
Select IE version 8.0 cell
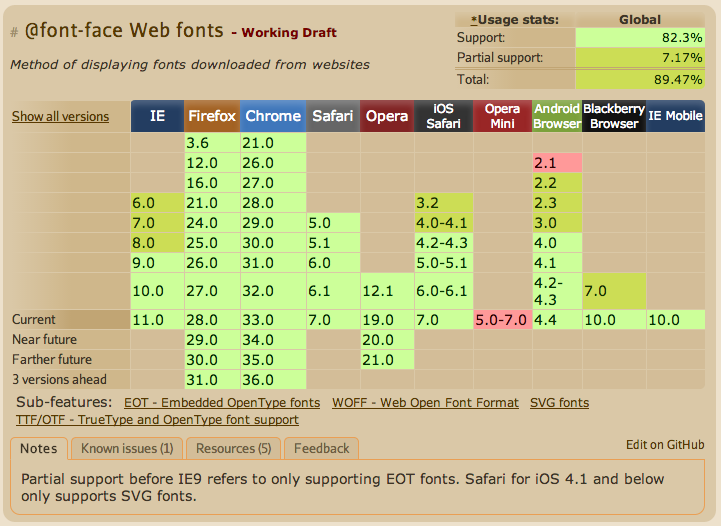click(157, 243)
